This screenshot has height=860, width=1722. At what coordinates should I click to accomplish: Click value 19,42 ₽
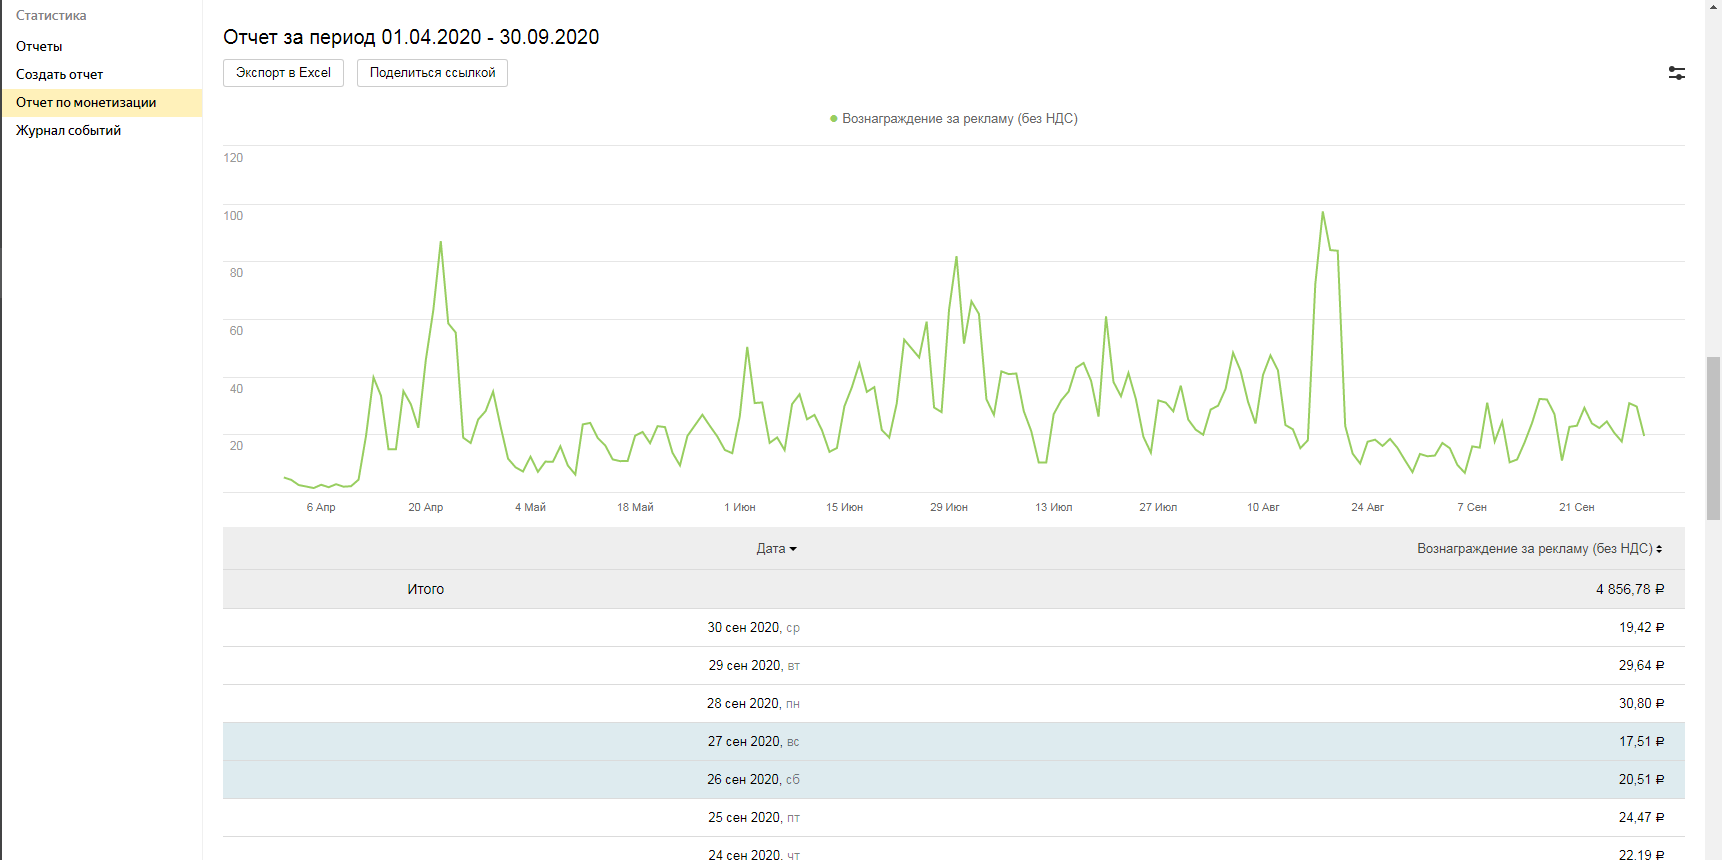[1642, 628]
